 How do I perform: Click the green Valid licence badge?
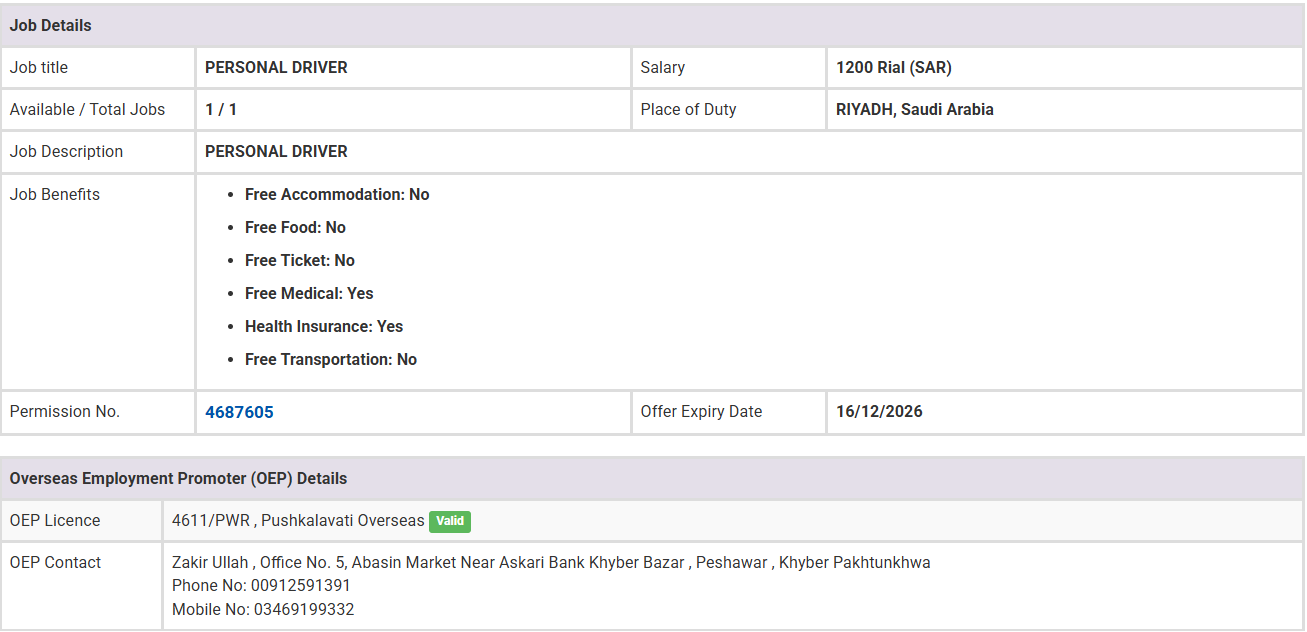coord(450,521)
